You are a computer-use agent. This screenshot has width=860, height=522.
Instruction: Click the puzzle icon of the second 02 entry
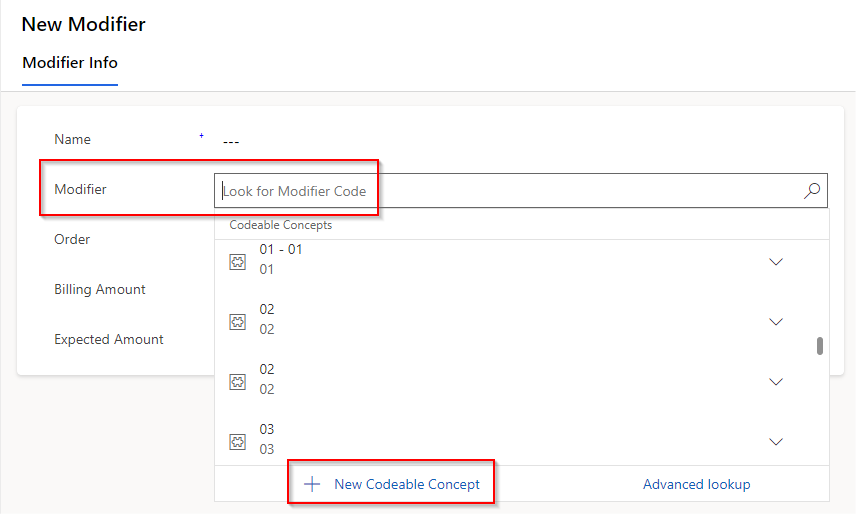[238, 382]
